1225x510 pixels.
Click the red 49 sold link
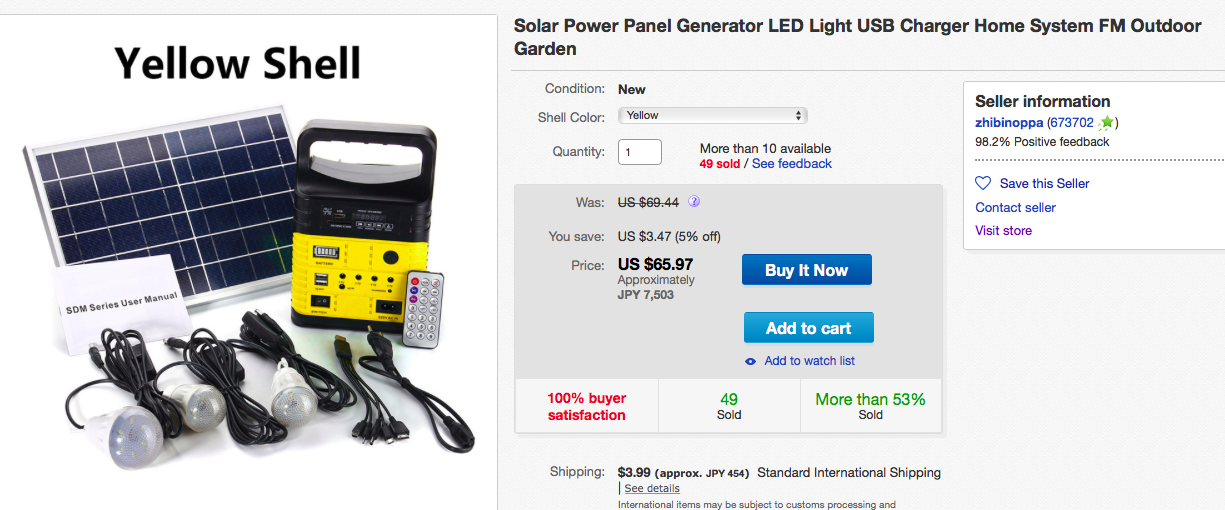(x=720, y=164)
